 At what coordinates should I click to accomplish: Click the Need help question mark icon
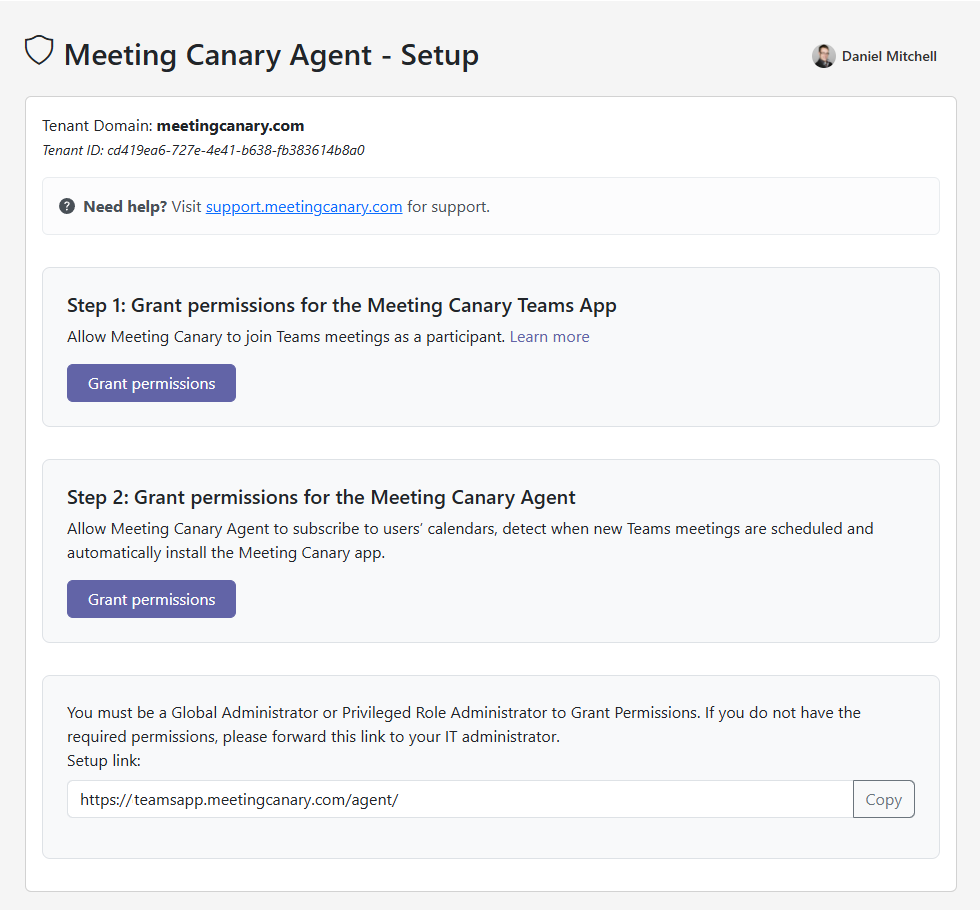[x=67, y=205]
